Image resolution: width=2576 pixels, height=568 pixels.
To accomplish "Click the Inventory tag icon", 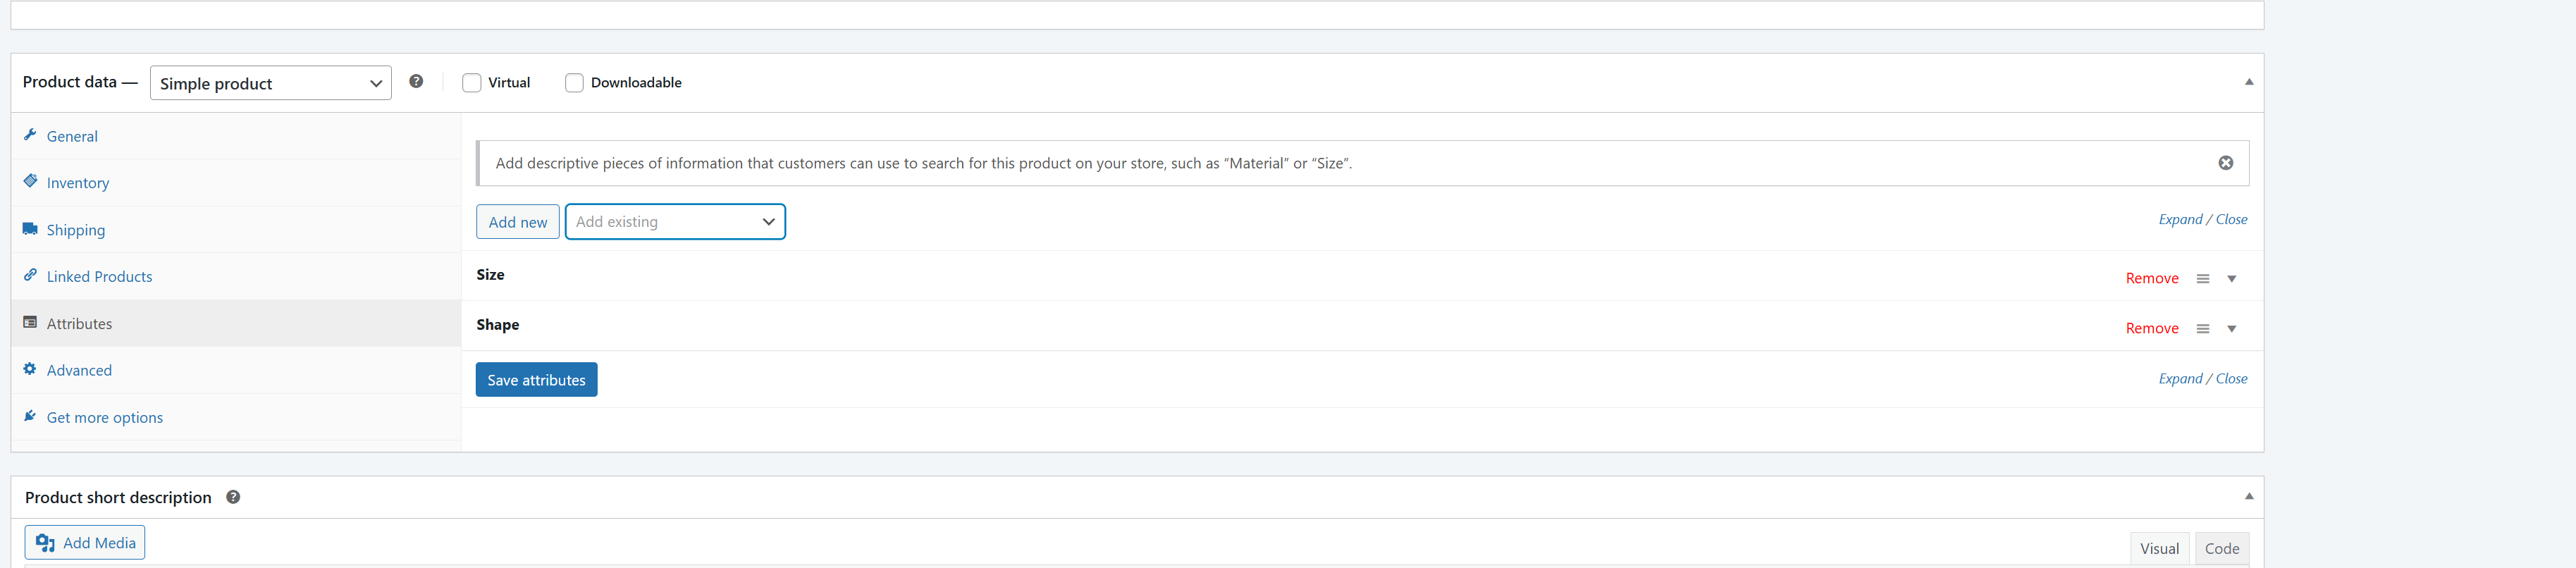I will click(x=30, y=182).
